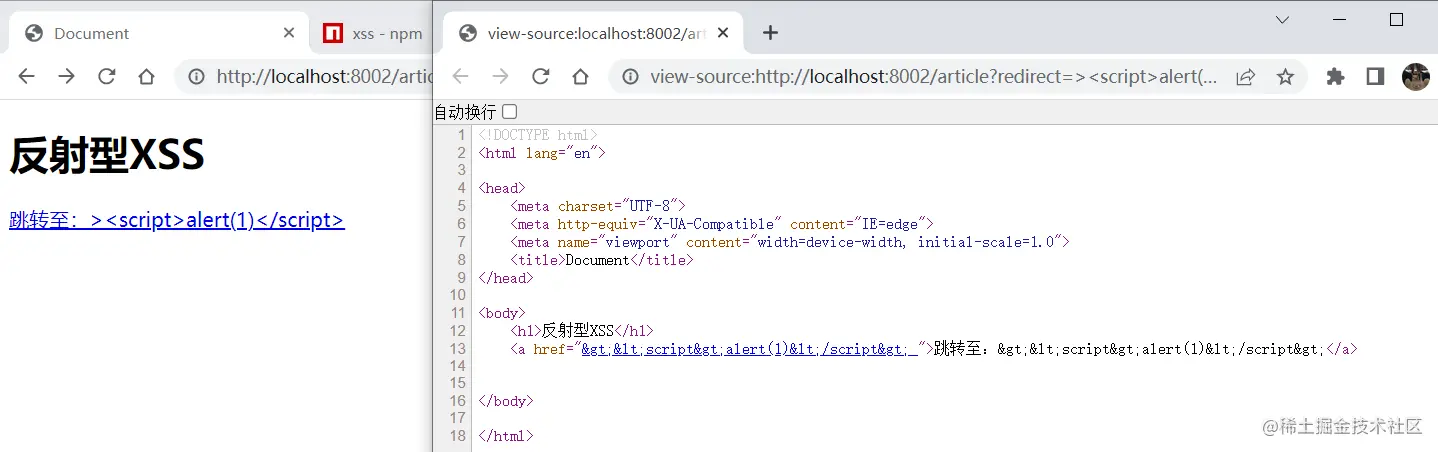This screenshot has width=1438, height=452.
Task: Click the title Document source line
Action: coord(602,260)
